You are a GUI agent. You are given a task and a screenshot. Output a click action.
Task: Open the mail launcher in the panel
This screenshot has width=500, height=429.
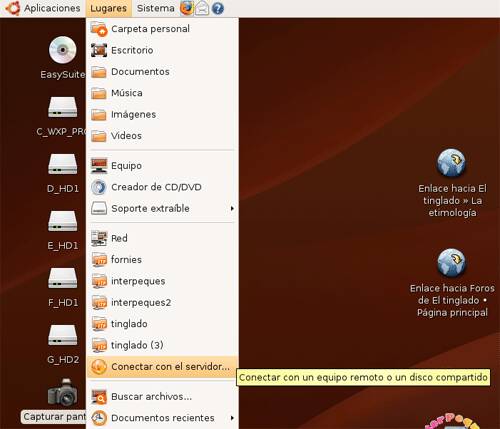202,8
